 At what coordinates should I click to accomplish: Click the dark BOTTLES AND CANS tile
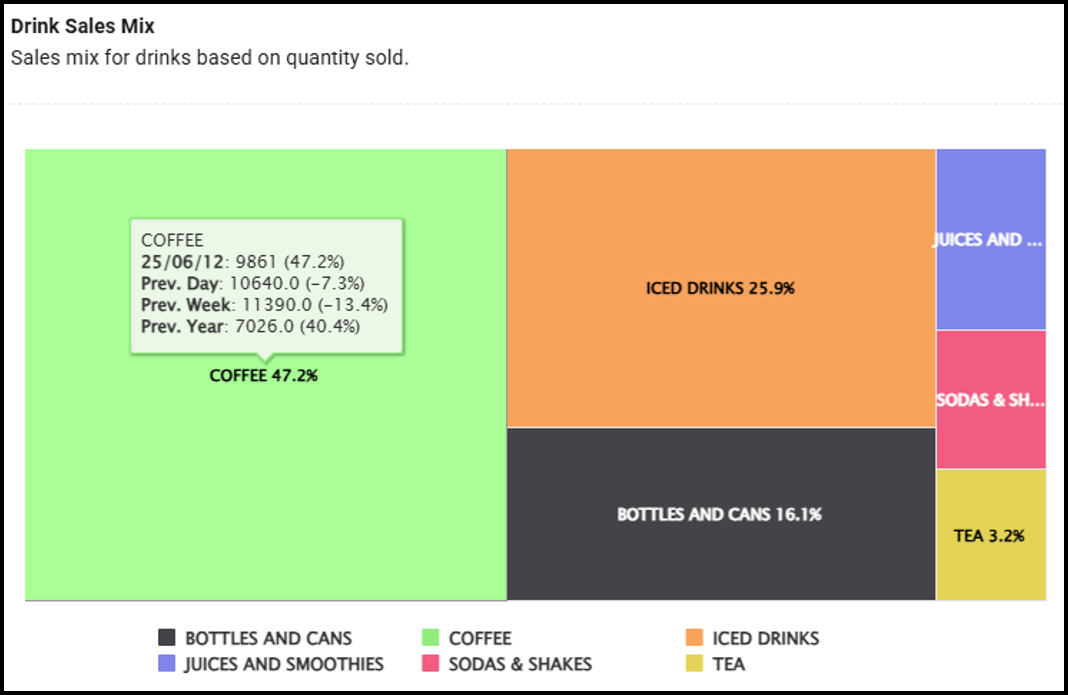click(x=721, y=514)
